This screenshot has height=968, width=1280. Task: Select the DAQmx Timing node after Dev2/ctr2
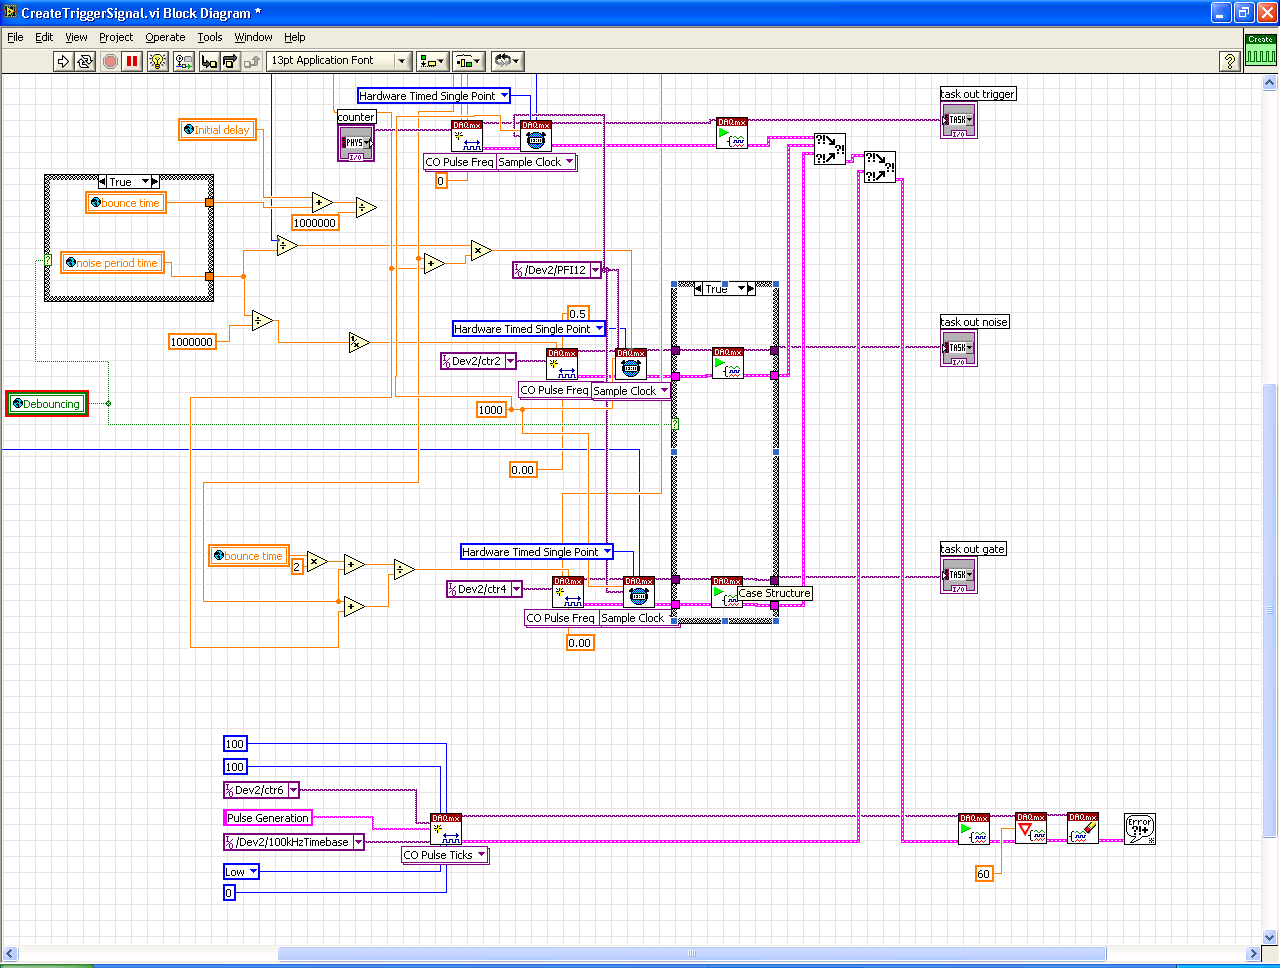(631, 364)
